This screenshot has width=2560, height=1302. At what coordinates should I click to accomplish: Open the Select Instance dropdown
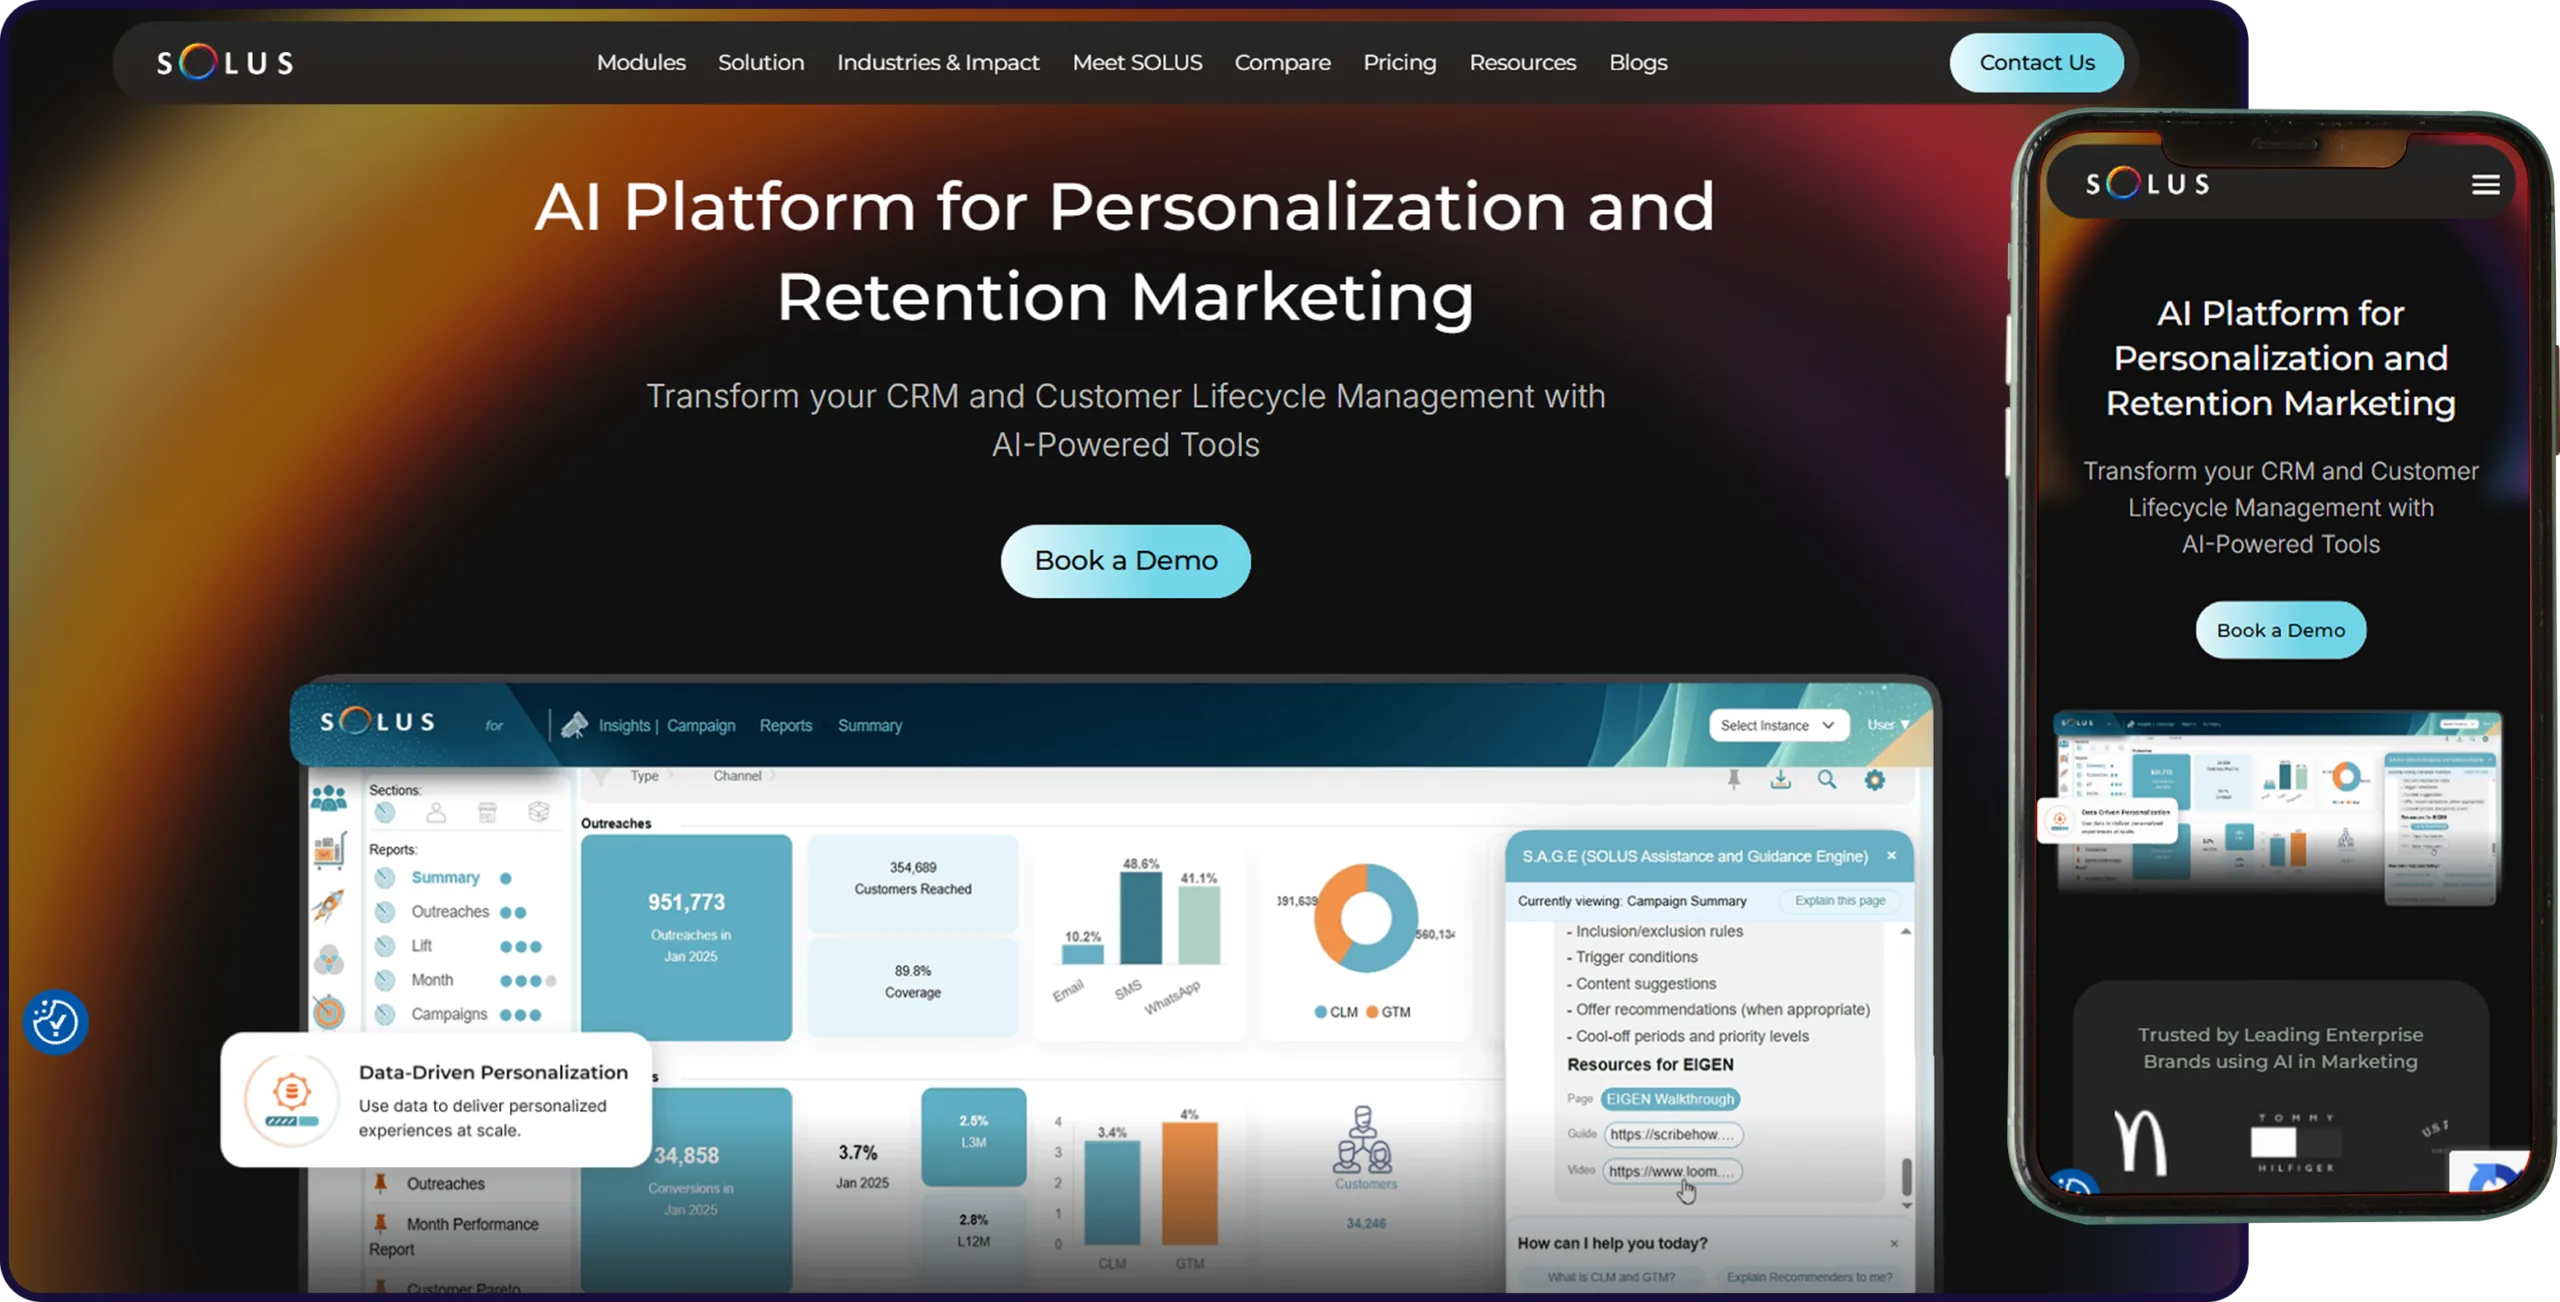pos(1778,725)
